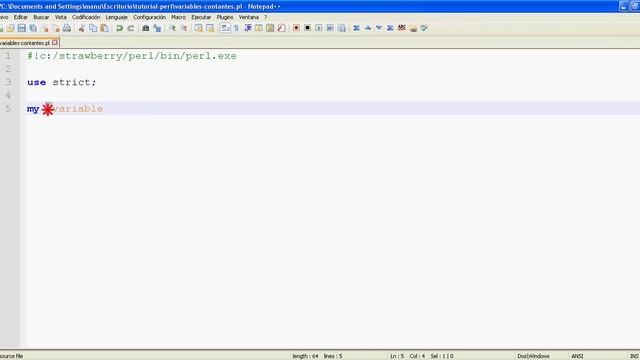640x360 pixels.
Task: Open the Editar menu
Action: [x=20, y=17]
